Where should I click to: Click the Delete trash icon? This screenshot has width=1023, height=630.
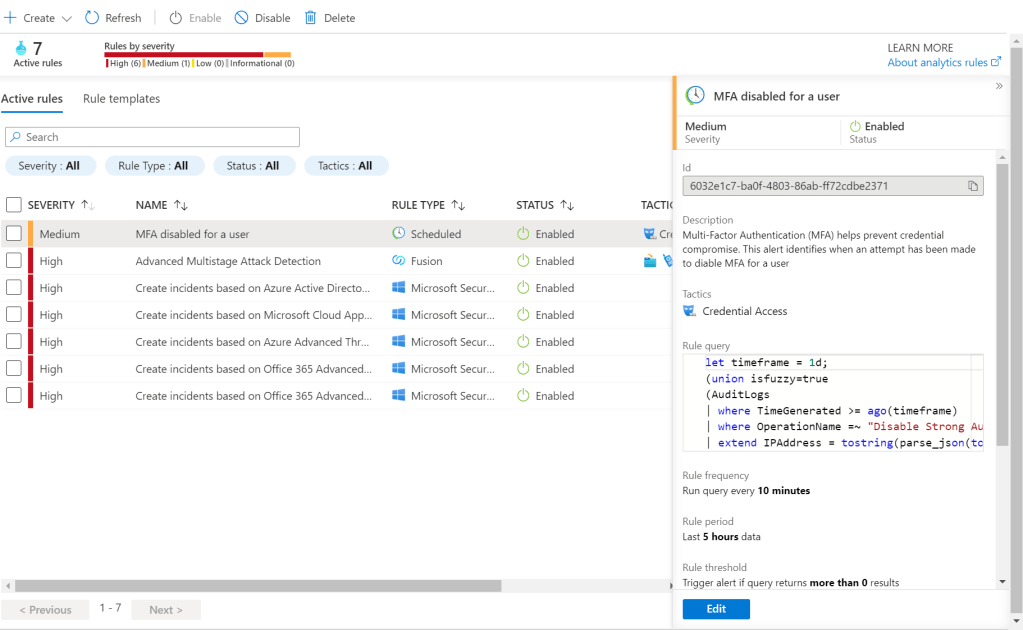coord(311,18)
